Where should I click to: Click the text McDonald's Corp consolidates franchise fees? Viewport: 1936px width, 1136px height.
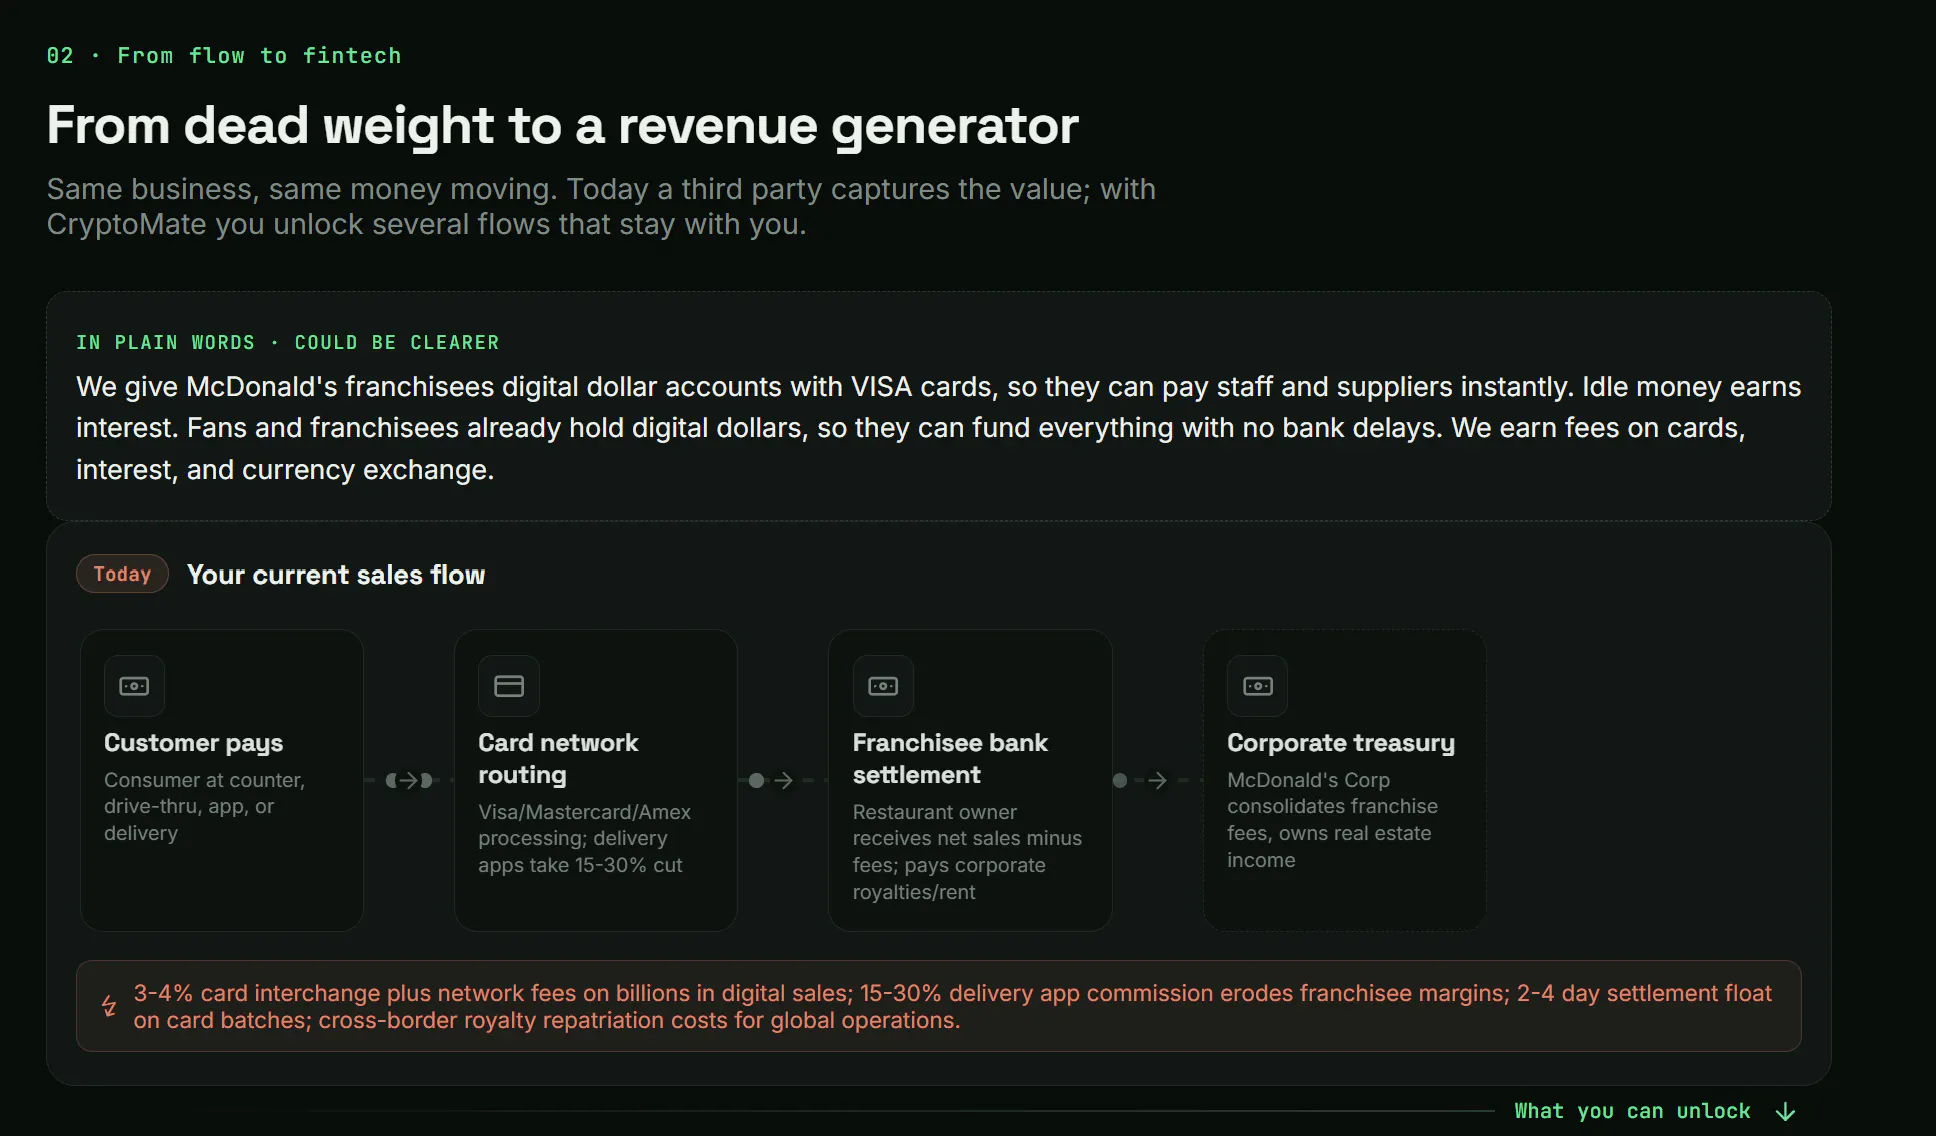point(1333,820)
